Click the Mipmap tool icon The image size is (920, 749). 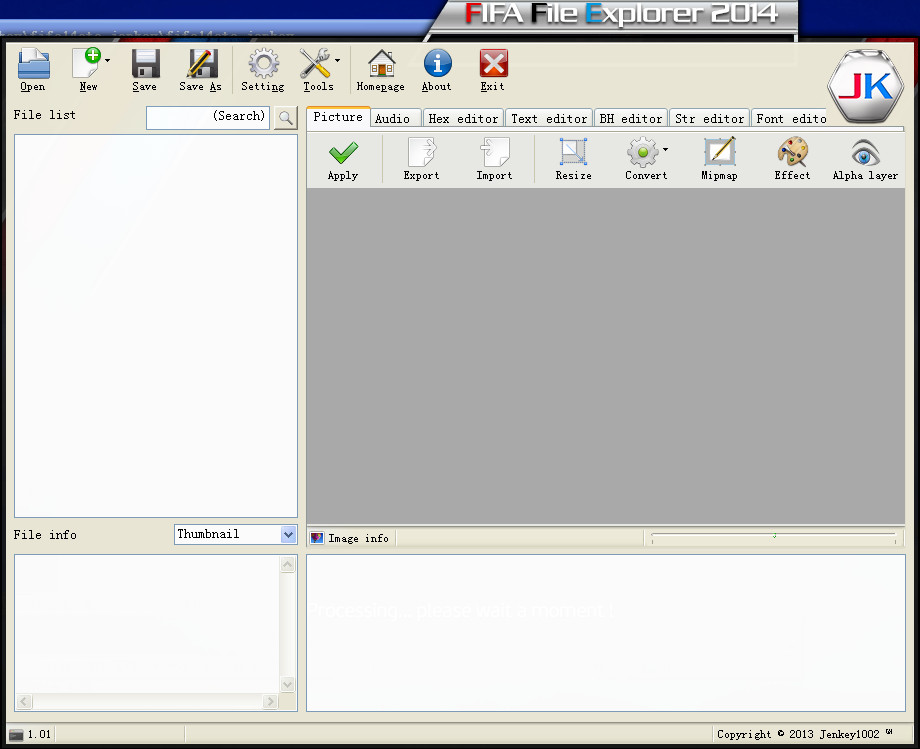(x=720, y=152)
